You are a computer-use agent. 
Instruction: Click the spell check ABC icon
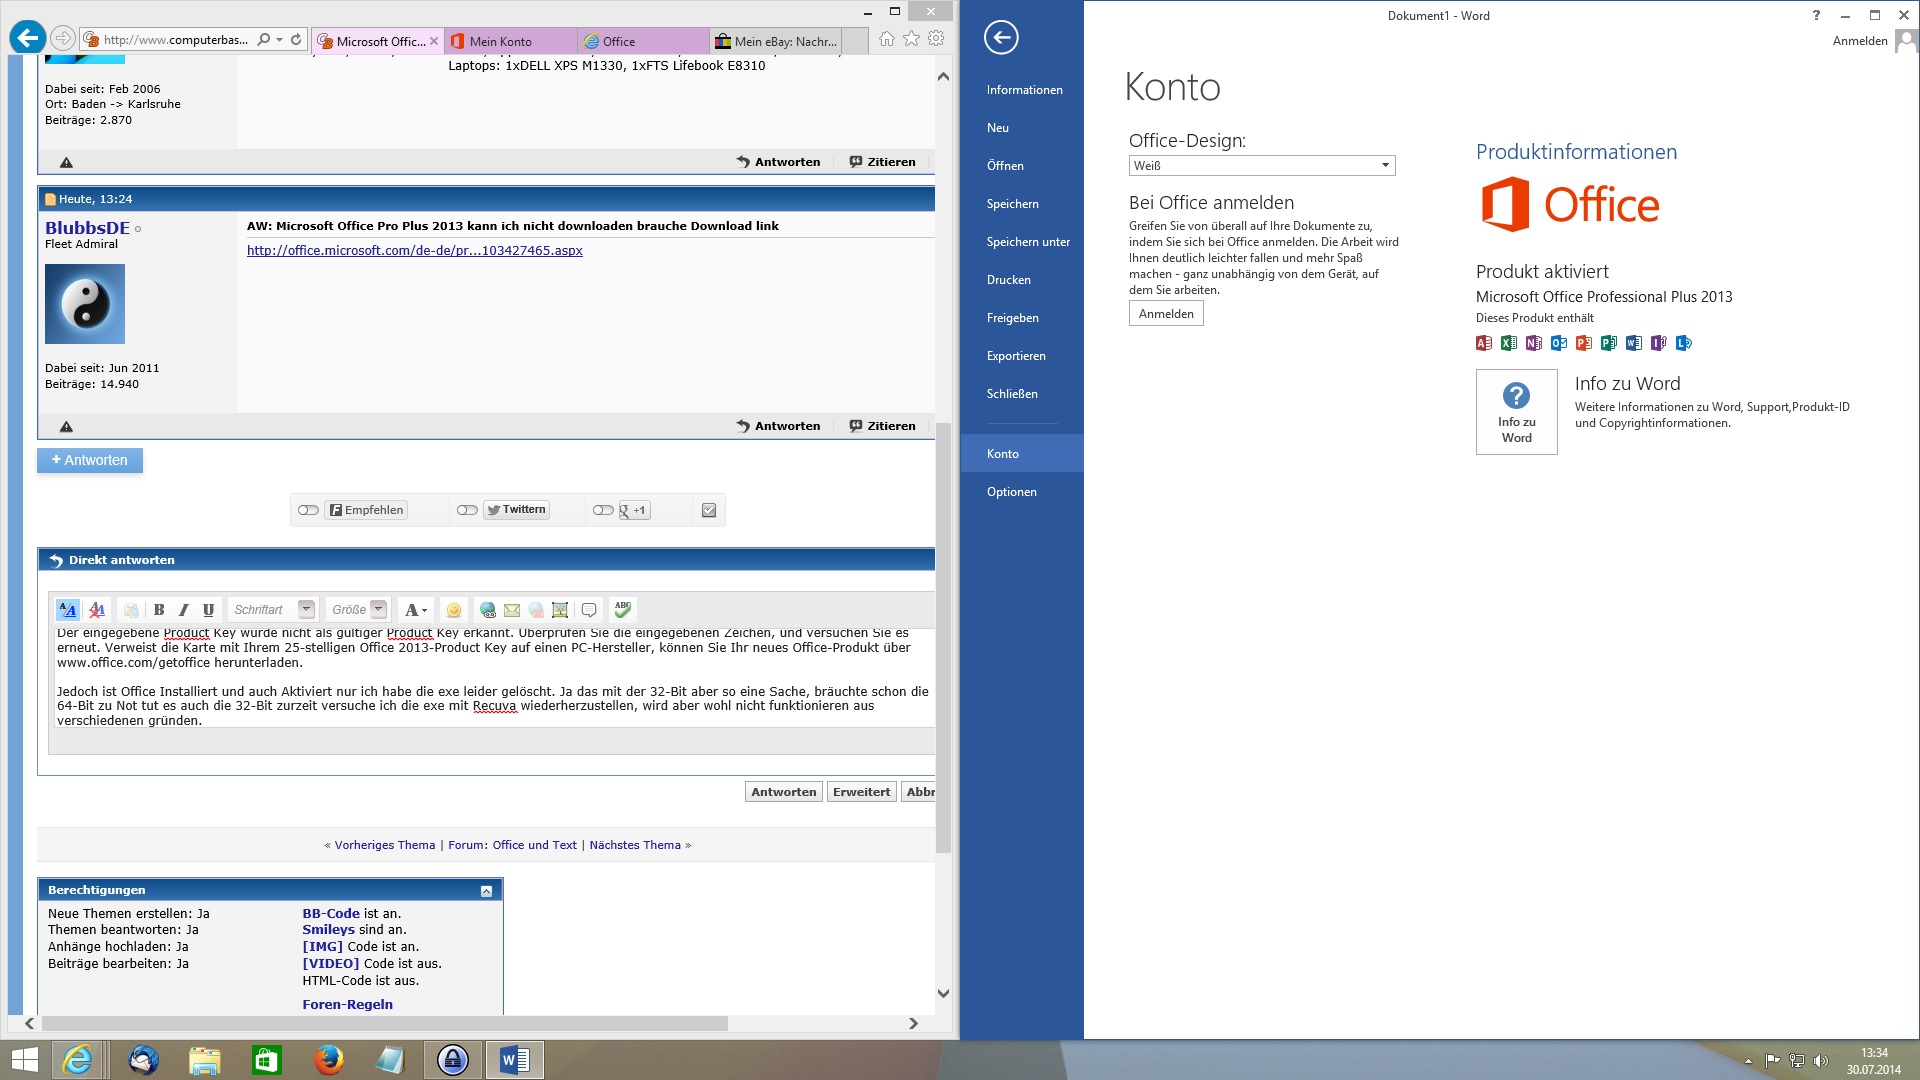point(622,609)
